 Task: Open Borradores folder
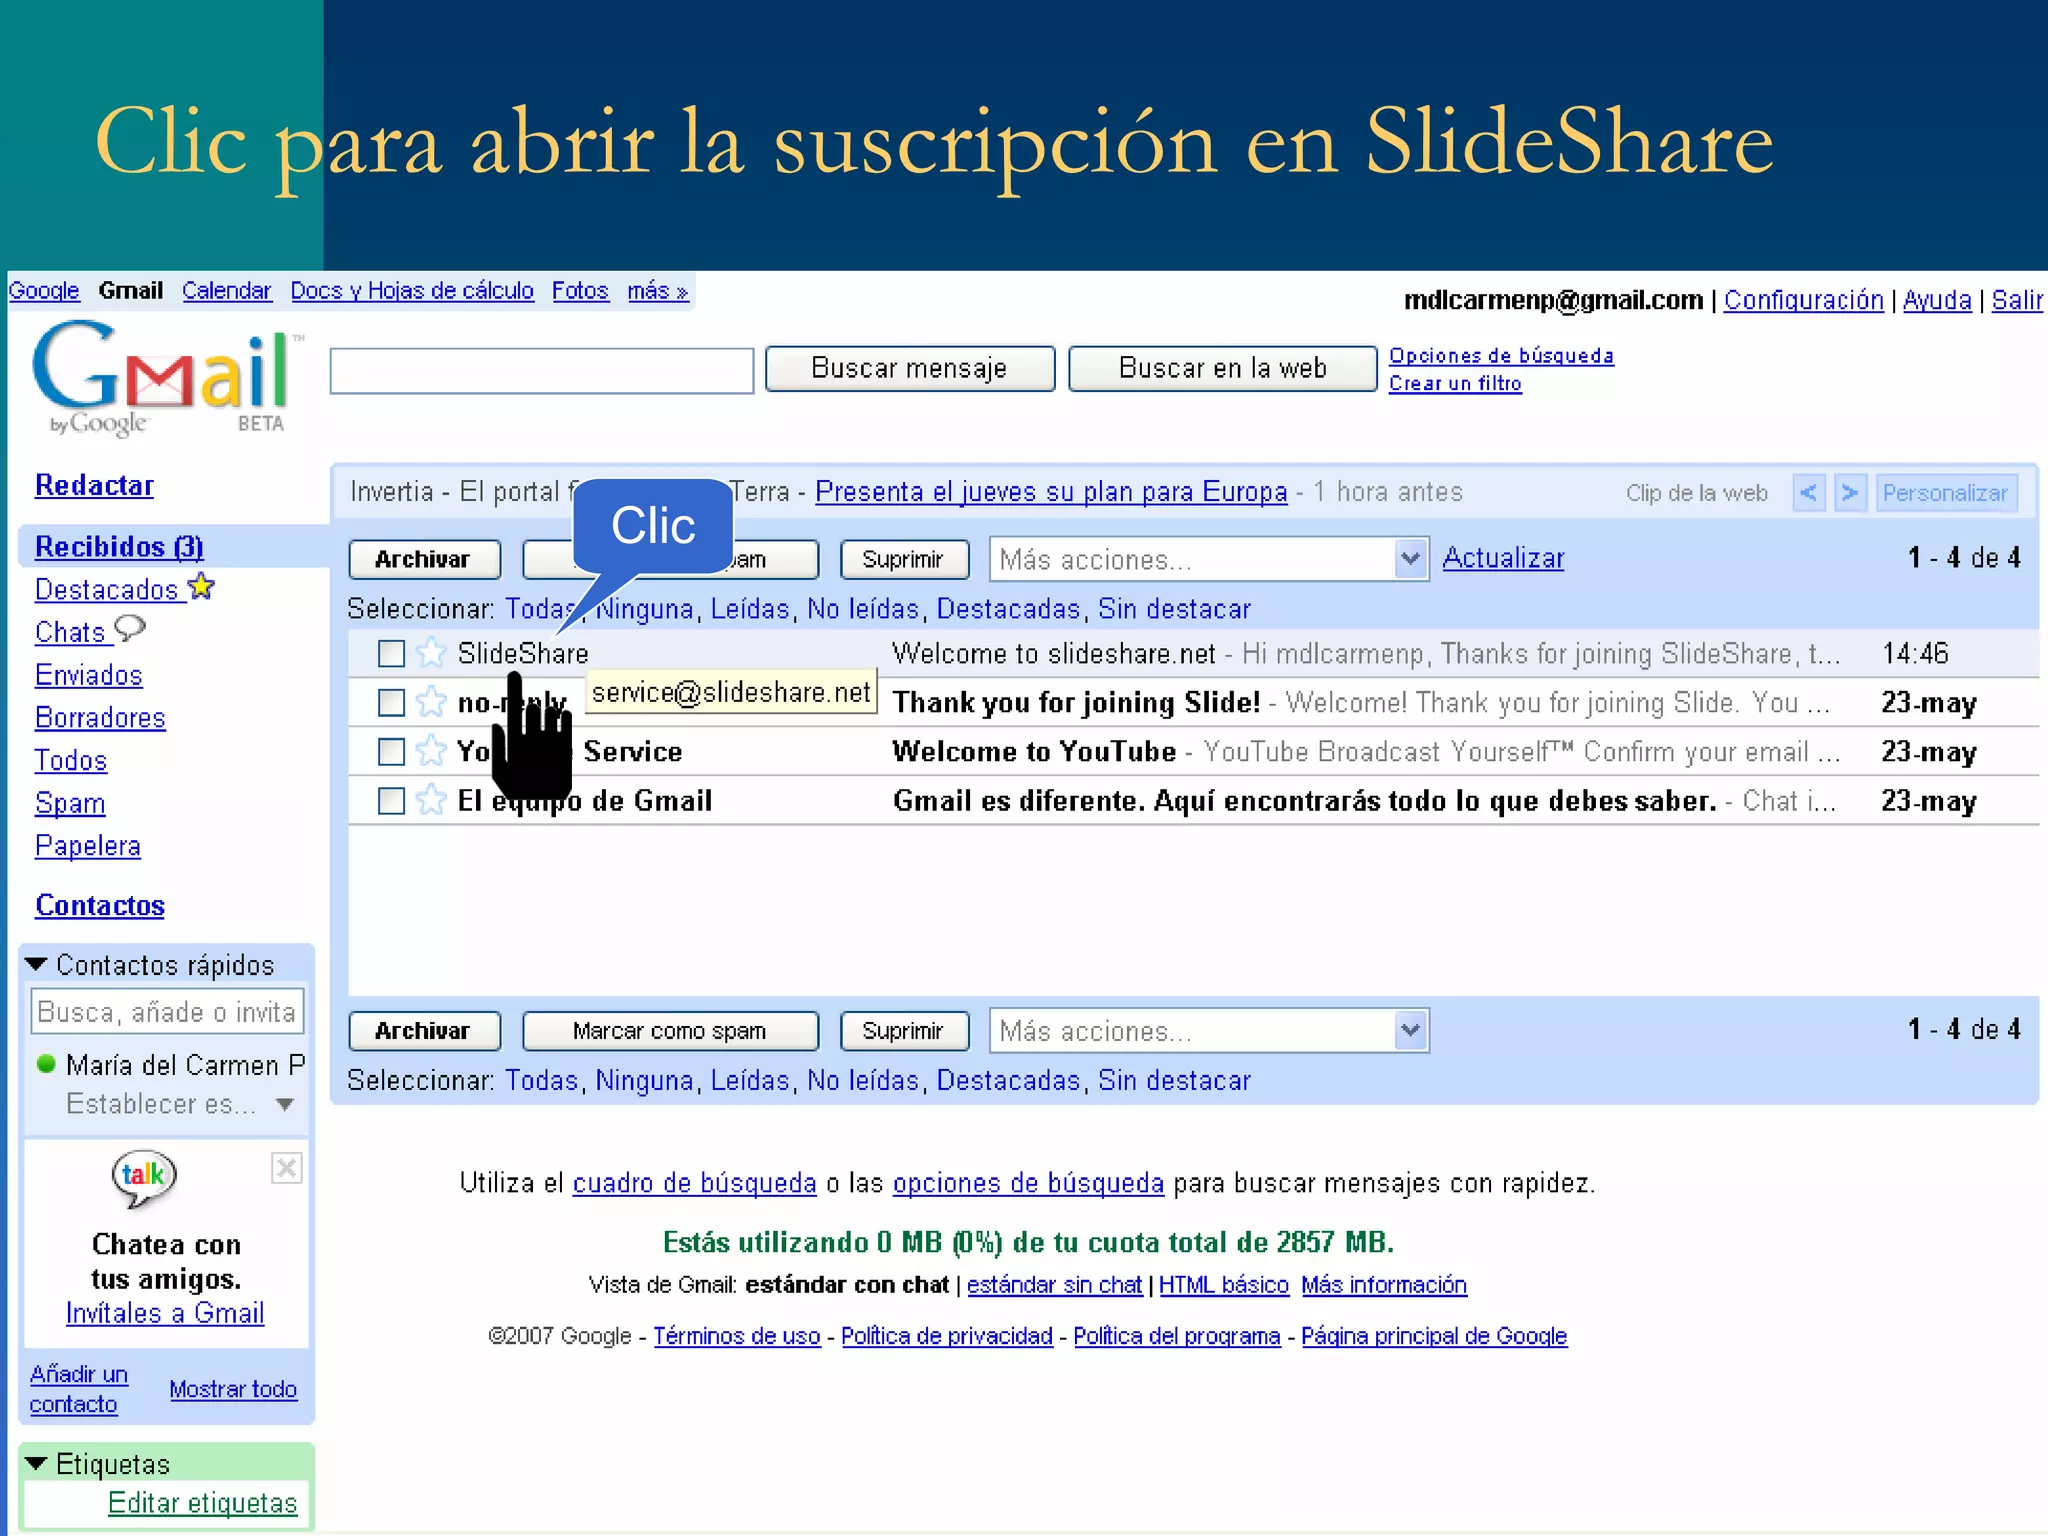pos(100,718)
